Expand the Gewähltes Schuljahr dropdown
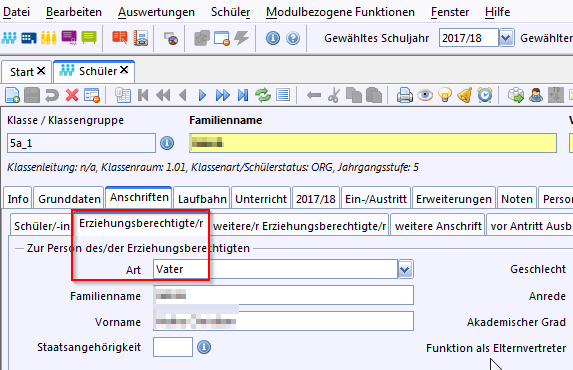 506,38
